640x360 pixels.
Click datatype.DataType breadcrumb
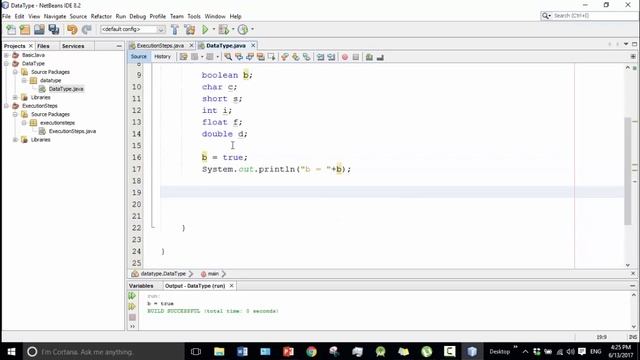point(163,274)
